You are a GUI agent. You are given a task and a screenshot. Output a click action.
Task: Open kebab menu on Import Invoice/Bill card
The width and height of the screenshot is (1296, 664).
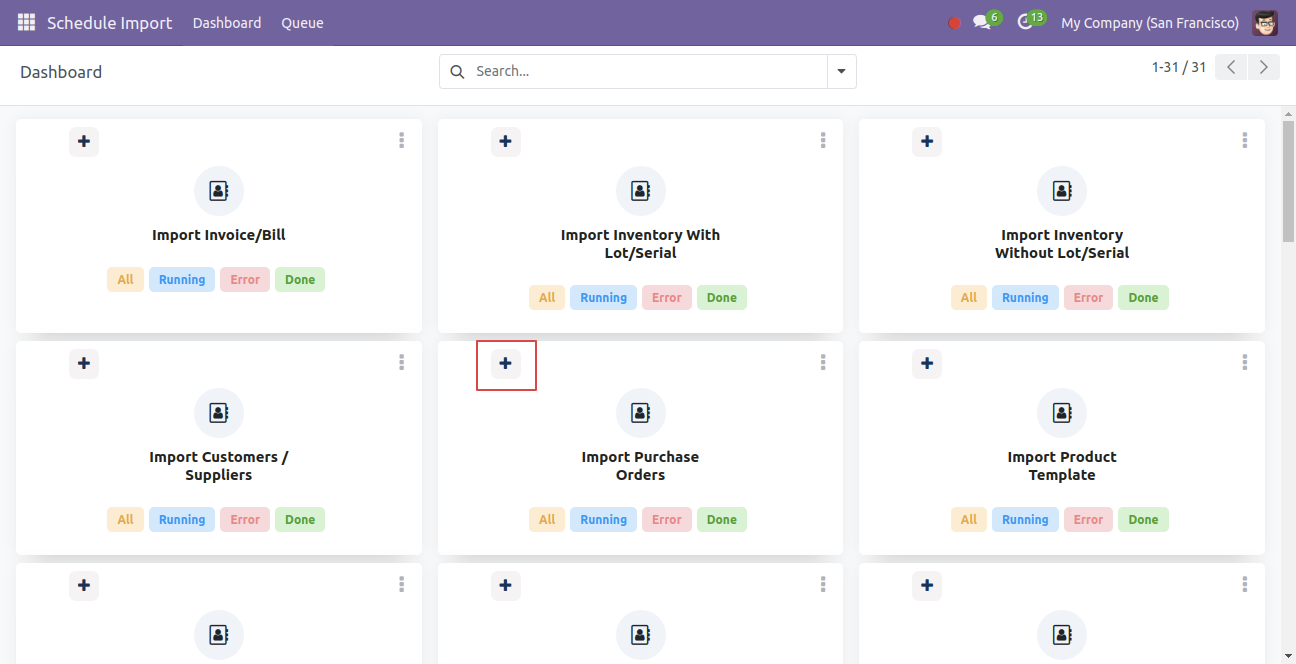(401, 141)
